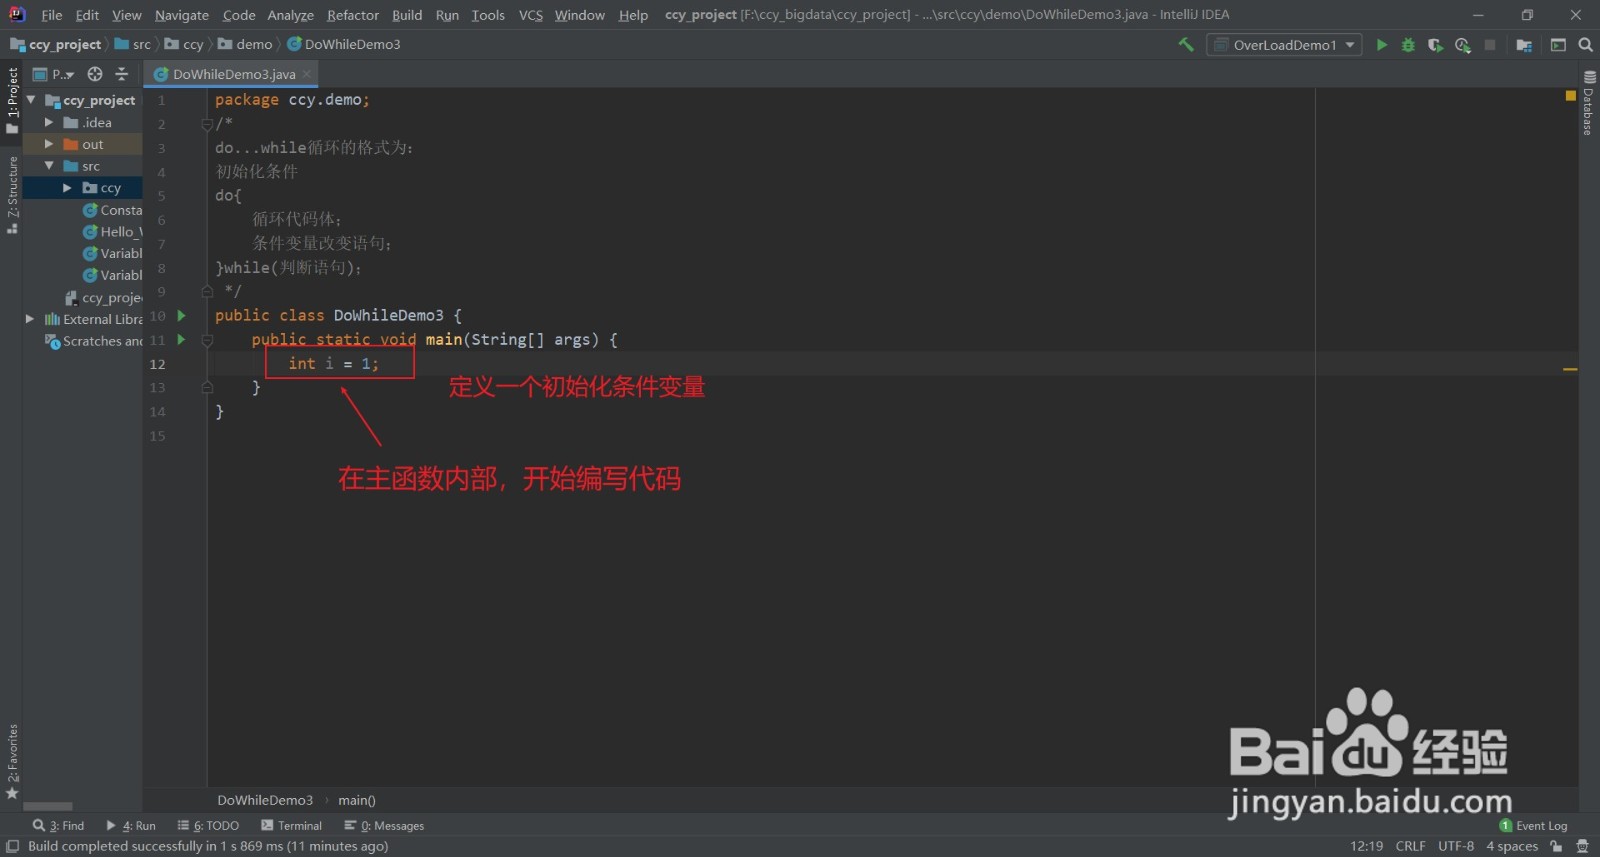Click the run gutter icon at line 11

coord(182,340)
